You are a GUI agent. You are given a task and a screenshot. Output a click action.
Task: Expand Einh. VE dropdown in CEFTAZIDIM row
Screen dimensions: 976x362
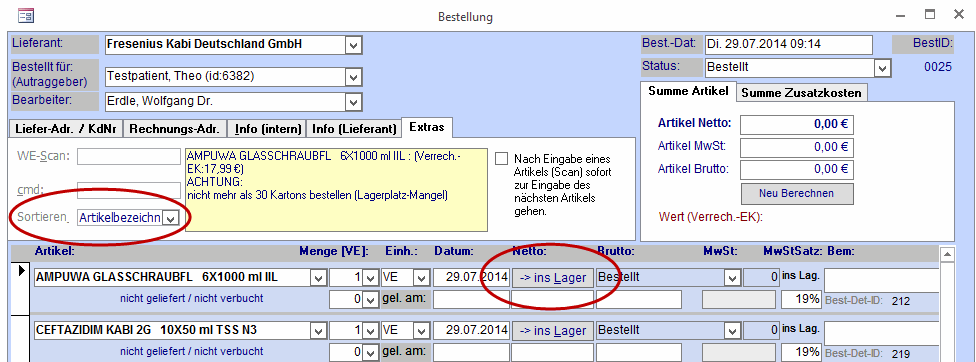[x=422, y=330]
